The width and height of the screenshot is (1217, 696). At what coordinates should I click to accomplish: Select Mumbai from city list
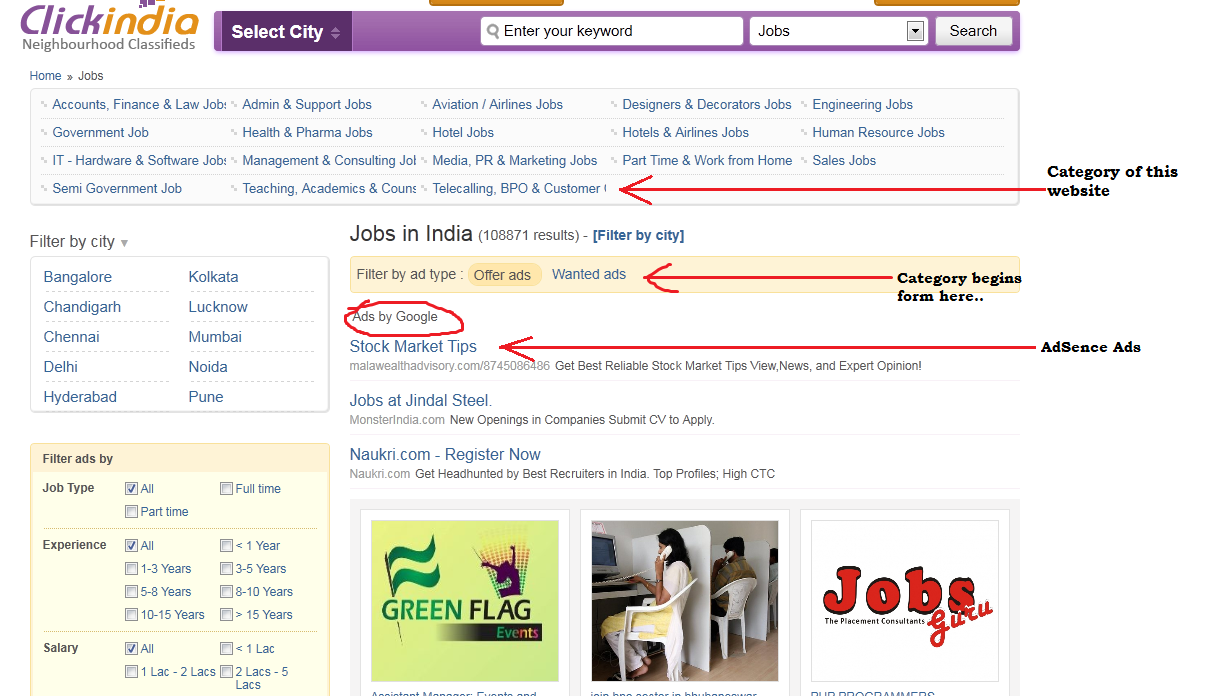point(214,336)
